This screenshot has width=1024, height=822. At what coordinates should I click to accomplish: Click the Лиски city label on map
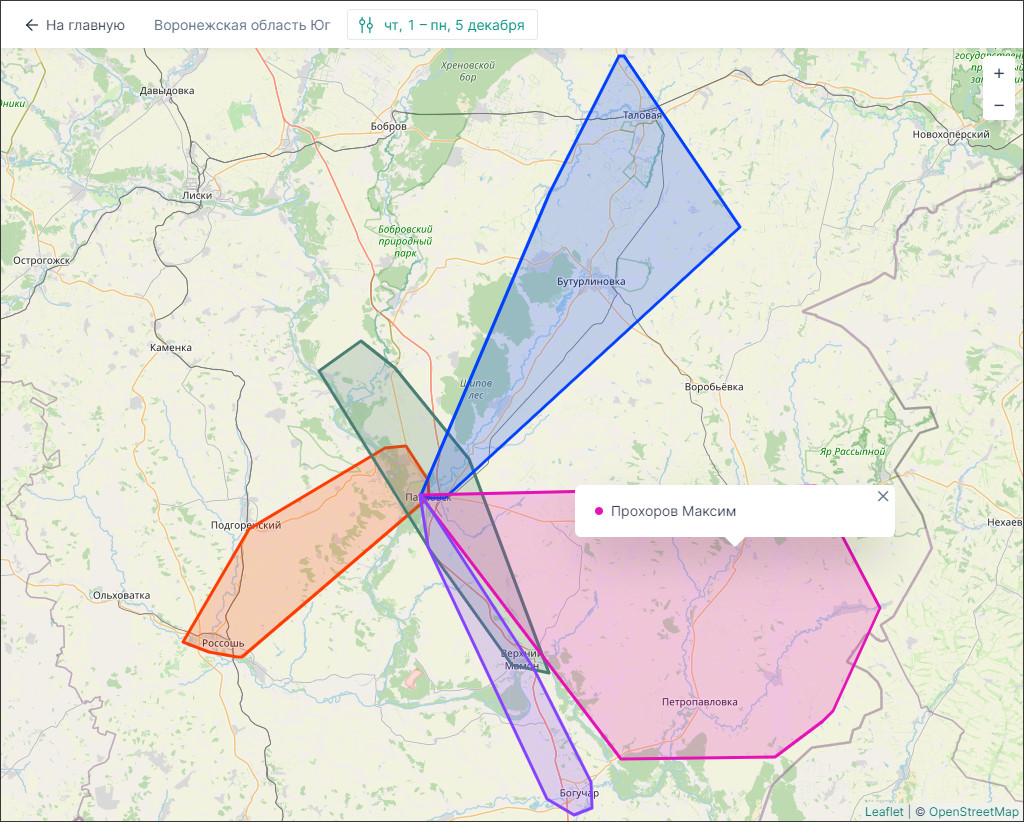click(x=198, y=196)
